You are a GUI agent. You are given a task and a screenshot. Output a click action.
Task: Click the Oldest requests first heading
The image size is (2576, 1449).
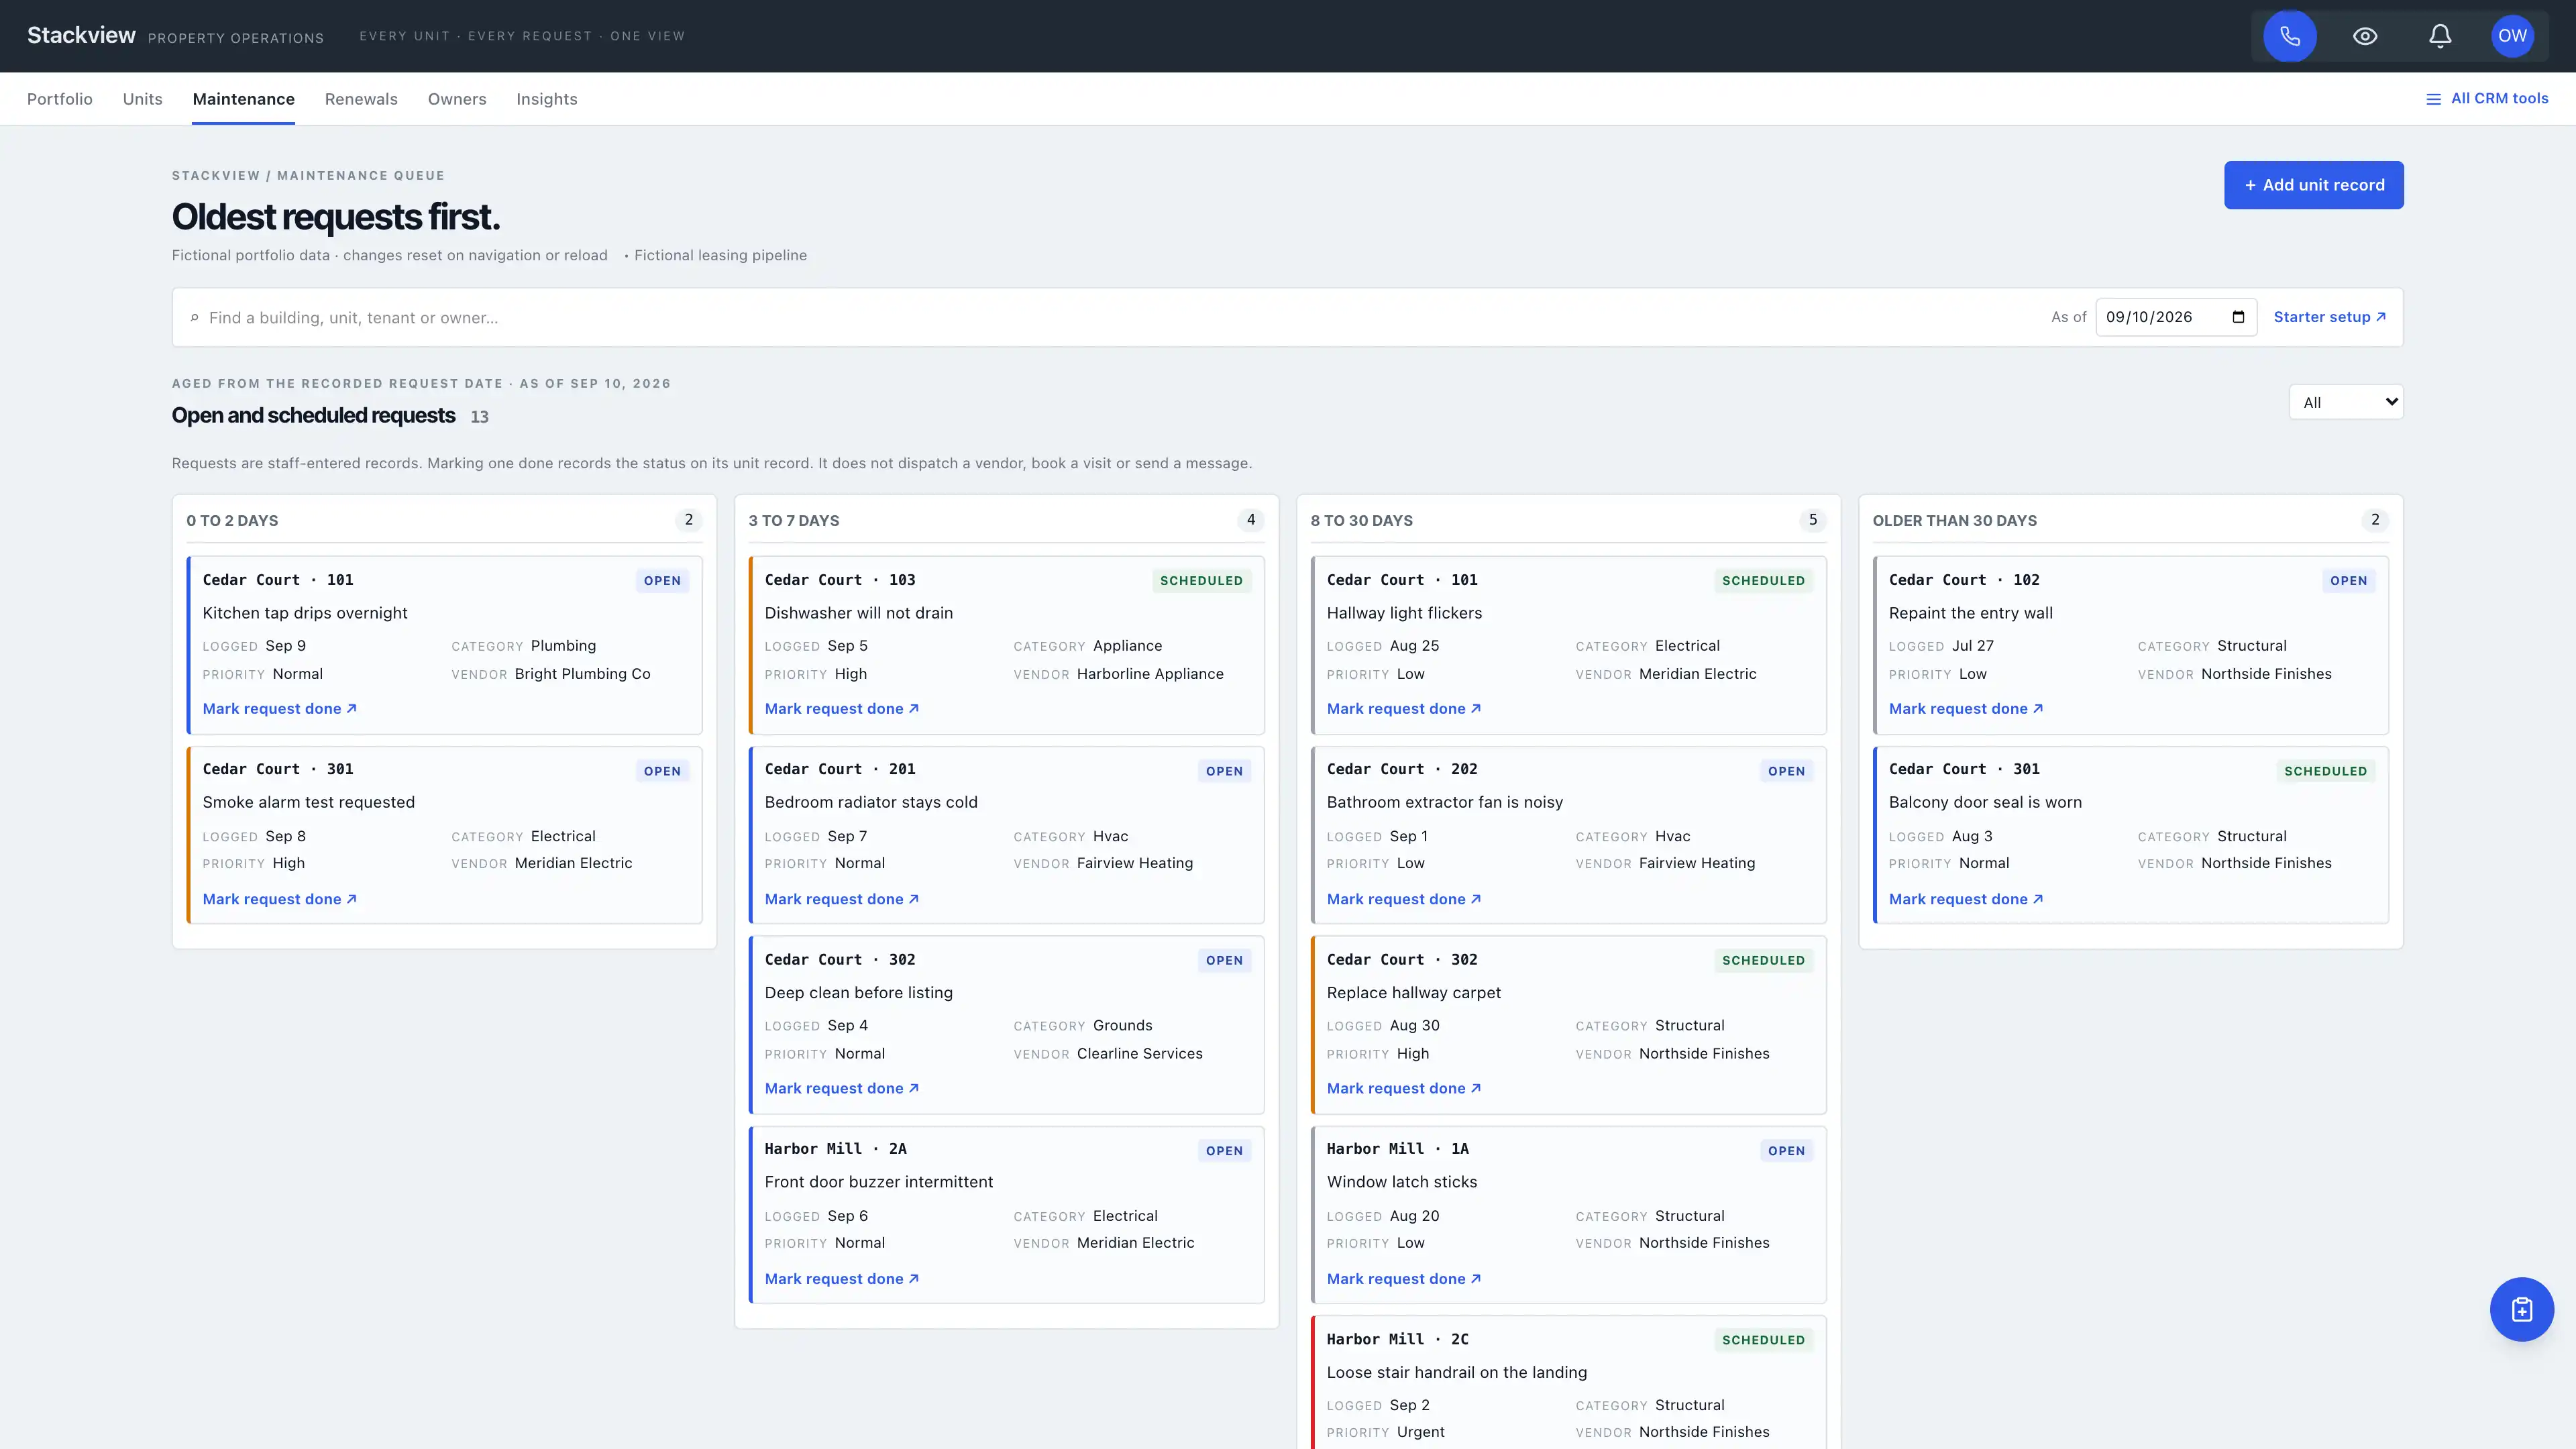335,217
